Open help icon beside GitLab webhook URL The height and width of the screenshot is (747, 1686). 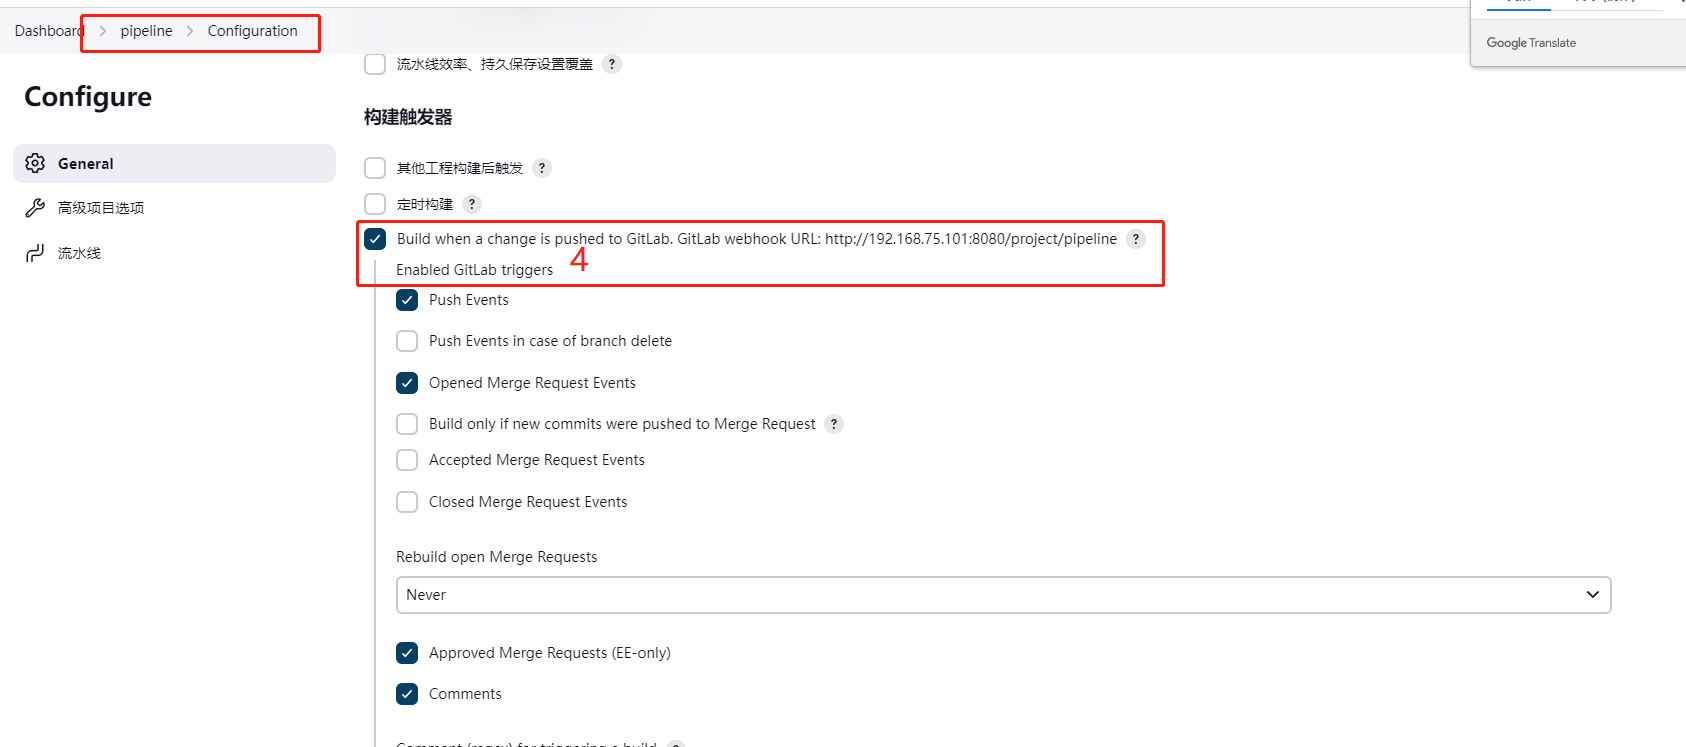pyautogui.click(x=1136, y=239)
